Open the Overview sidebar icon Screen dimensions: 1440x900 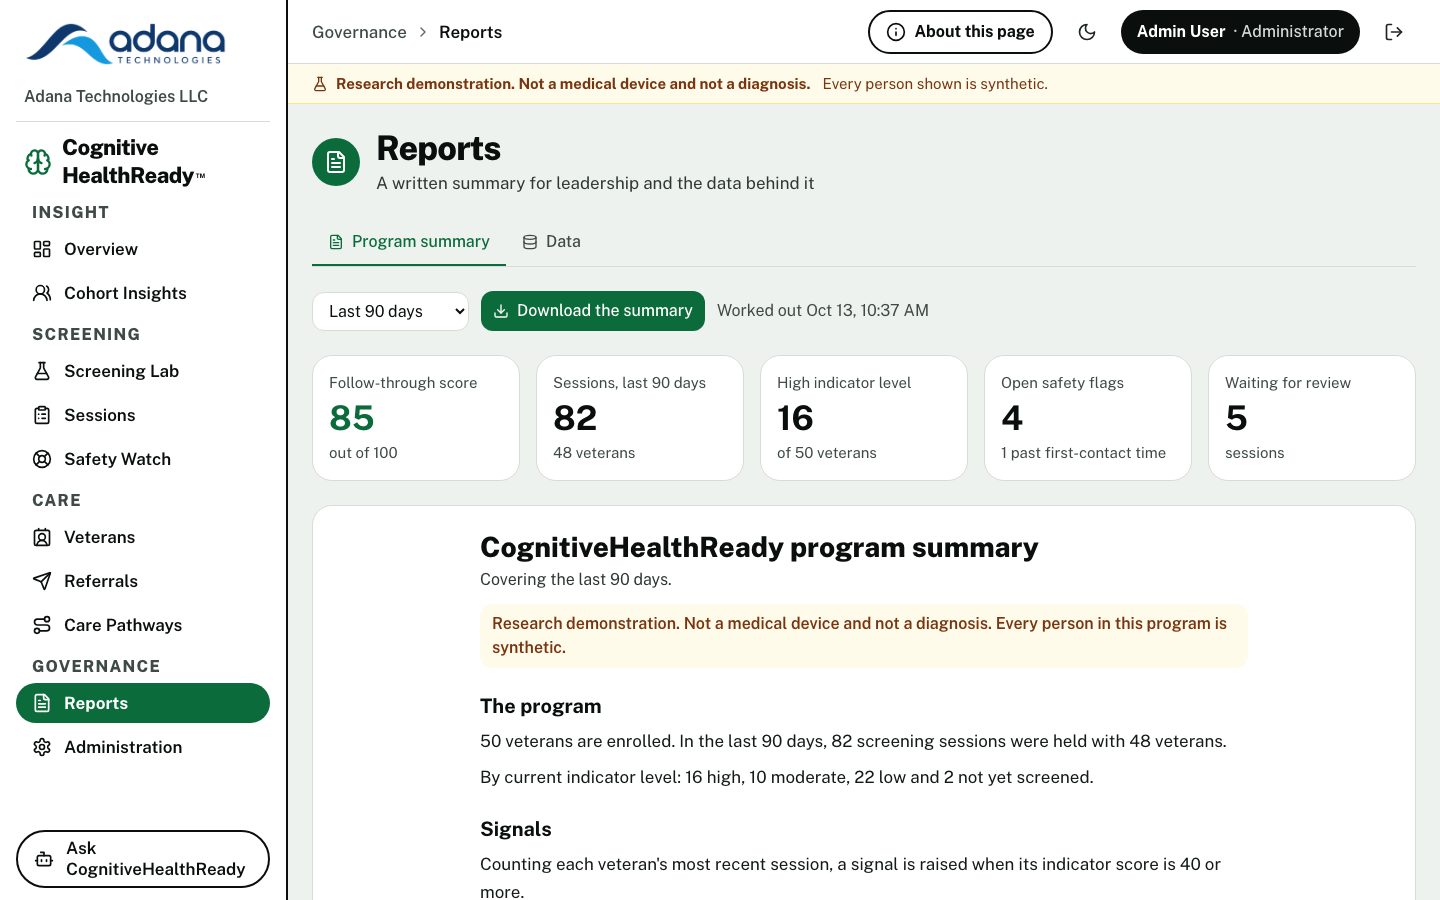coord(42,249)
